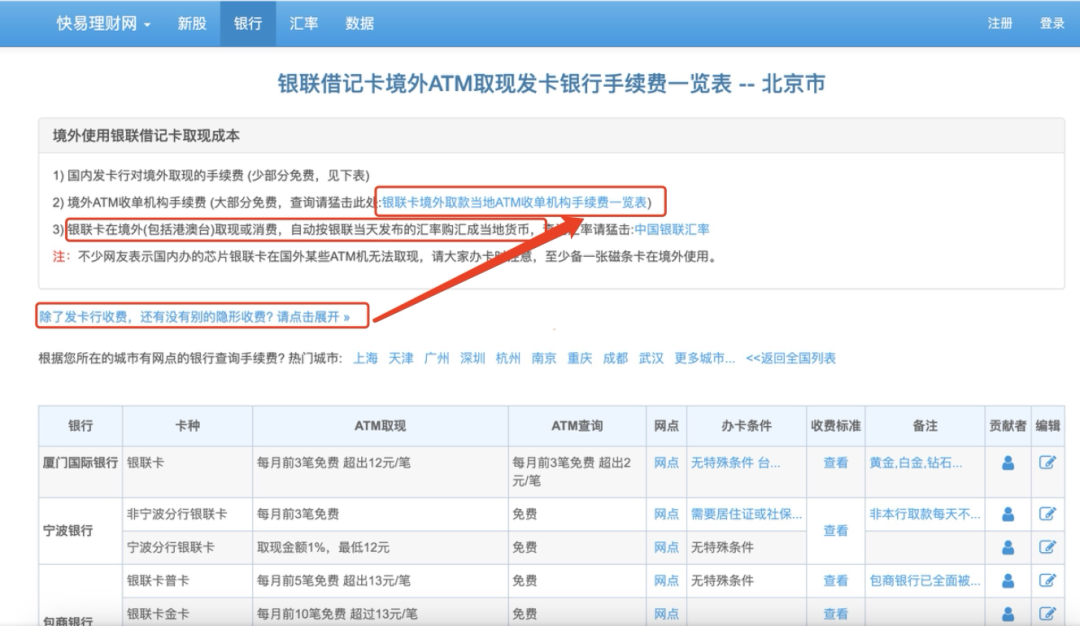Click contributor icon in 厦门国际银行 row
The image size is (1080, 626).
tap(1008, 463)
